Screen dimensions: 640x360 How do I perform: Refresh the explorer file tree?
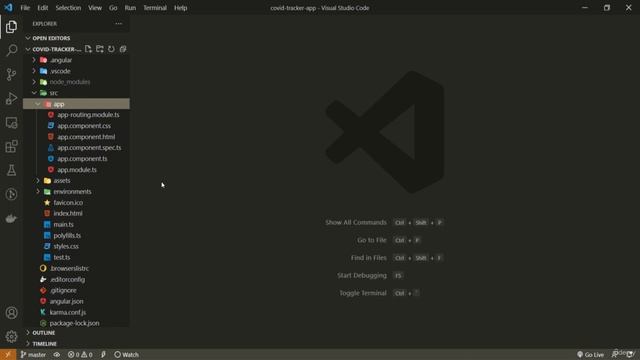coord(111,49)
